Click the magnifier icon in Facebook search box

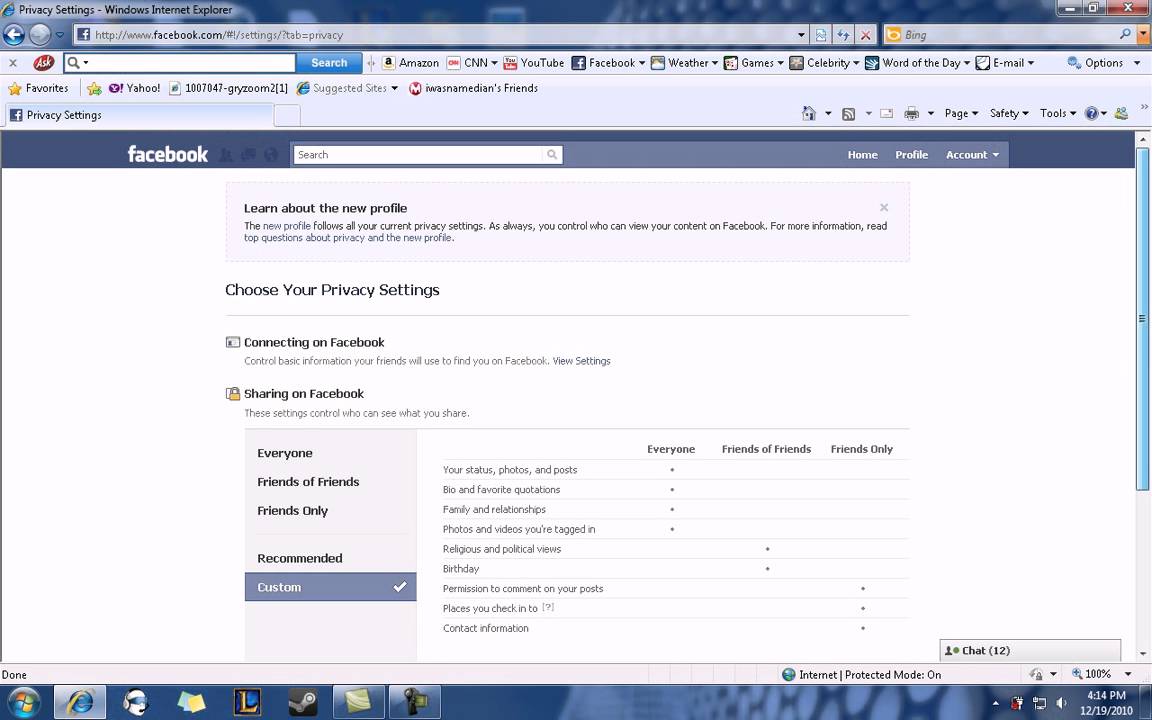552,154
